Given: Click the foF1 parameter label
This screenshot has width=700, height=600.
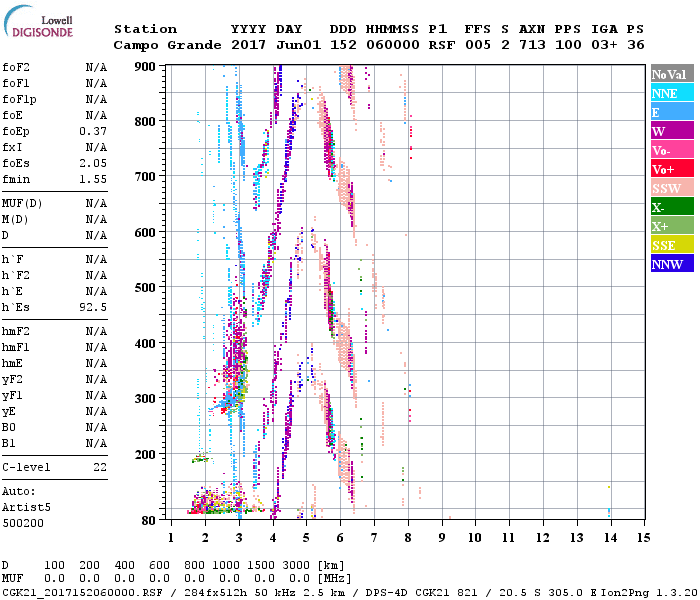Looking at the screenshot, I should (16, 83).
